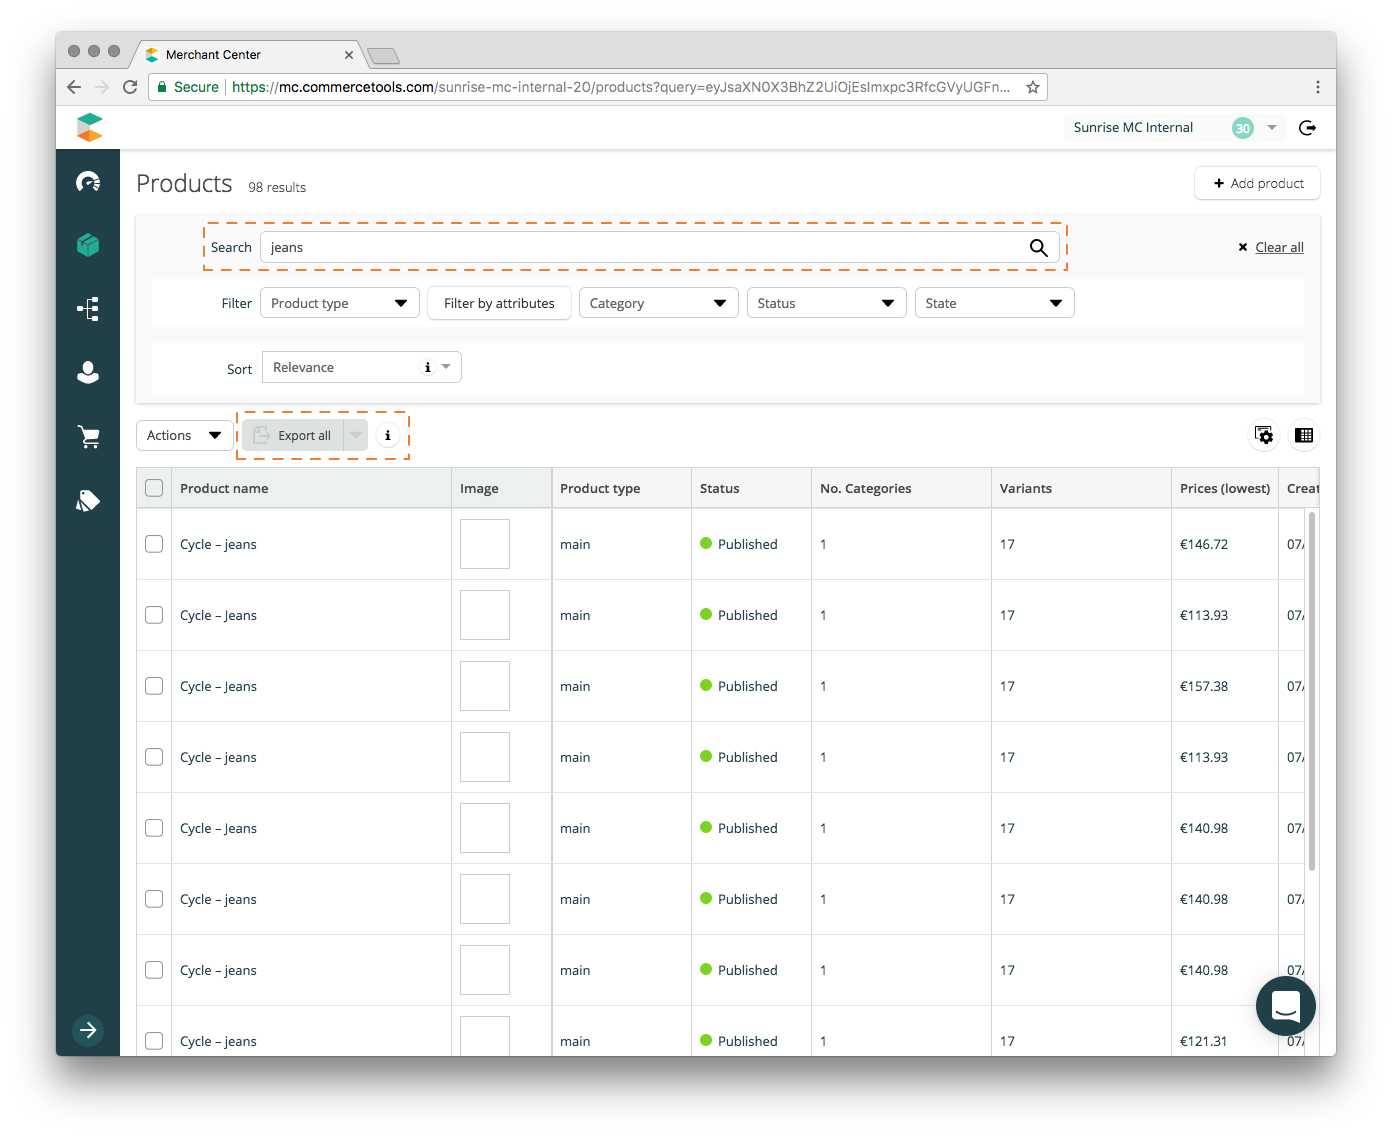Open the Relevance sort dropdown
This screenshot has height=1136, width=1392.
[x=361, y=368]
